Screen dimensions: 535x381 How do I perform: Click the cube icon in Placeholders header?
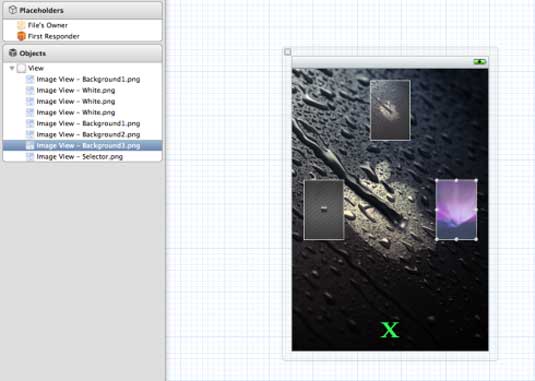13,10
